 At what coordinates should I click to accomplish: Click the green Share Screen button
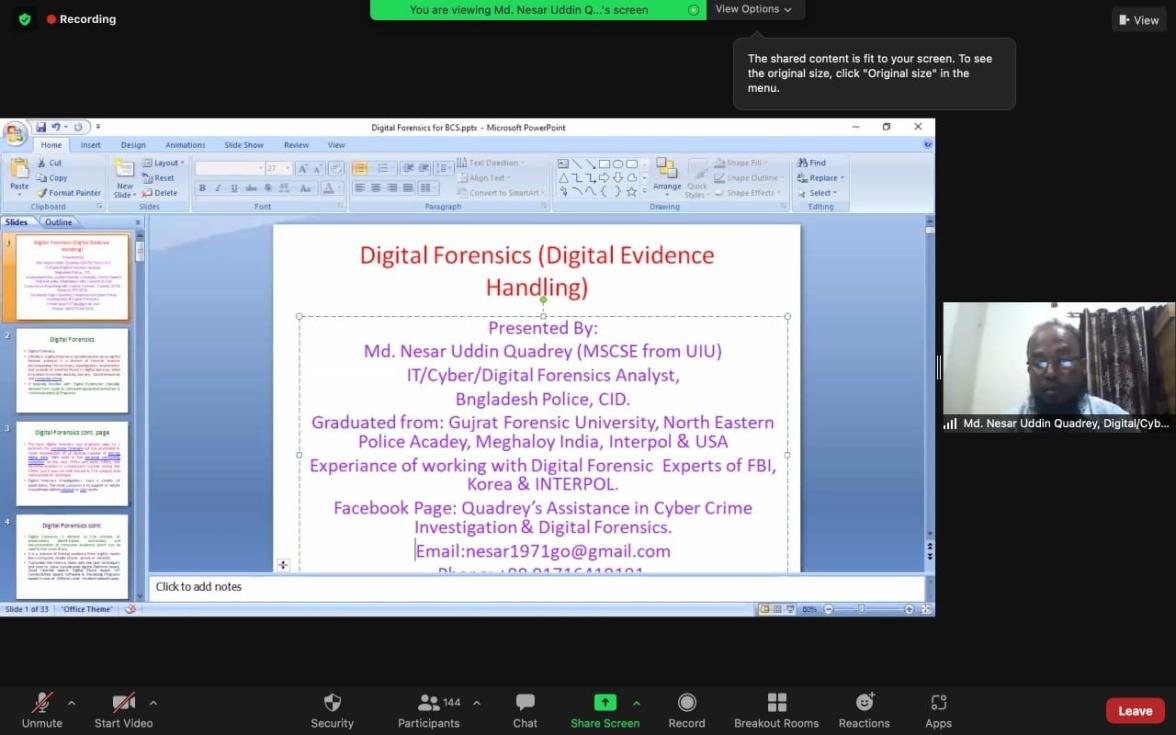point(604,710)
